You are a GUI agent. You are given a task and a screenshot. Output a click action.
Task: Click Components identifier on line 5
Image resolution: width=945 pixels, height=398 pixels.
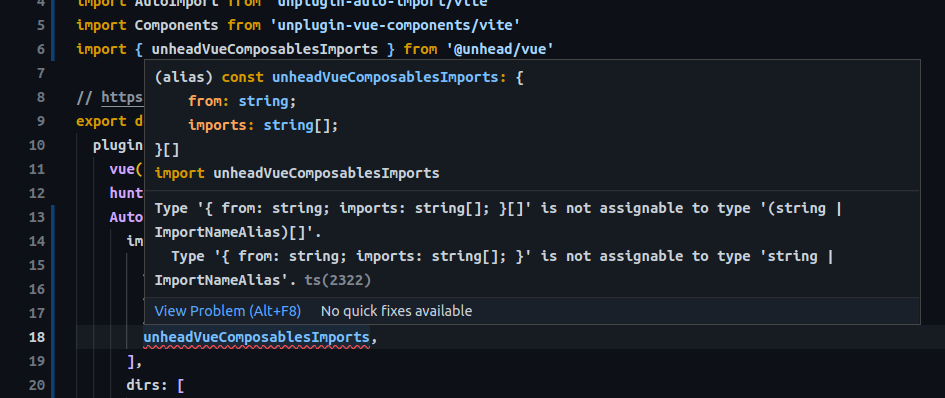click(x=177, y=25)
